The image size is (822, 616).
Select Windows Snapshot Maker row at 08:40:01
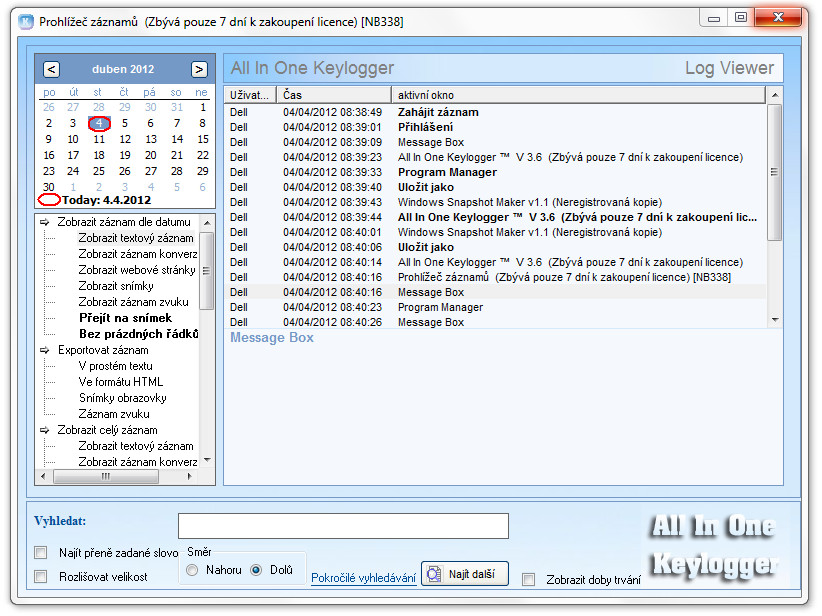click(494, 232)
